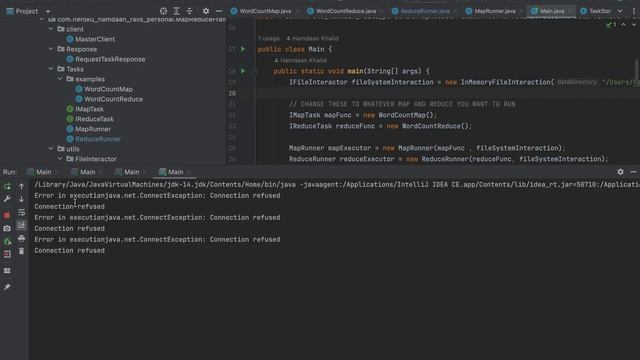640x360 pixels.
Task: Open MasterClient in the Project tree
Action: click(x=95, y=39)
